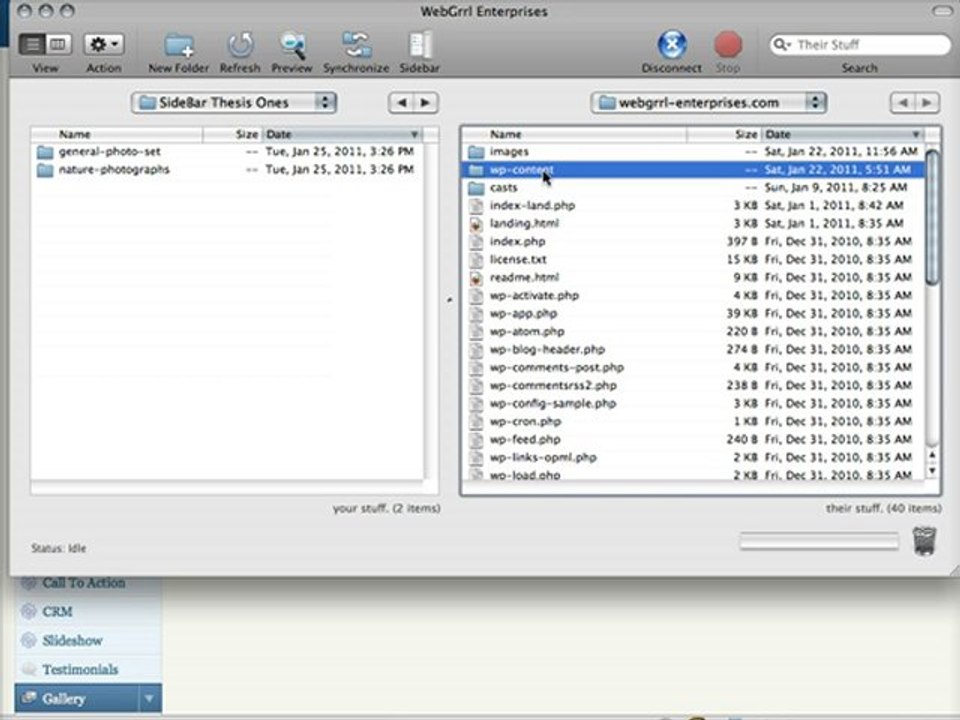The image size is (960, 720).
Task: Click the red Stop button
Action: point(728,45)
